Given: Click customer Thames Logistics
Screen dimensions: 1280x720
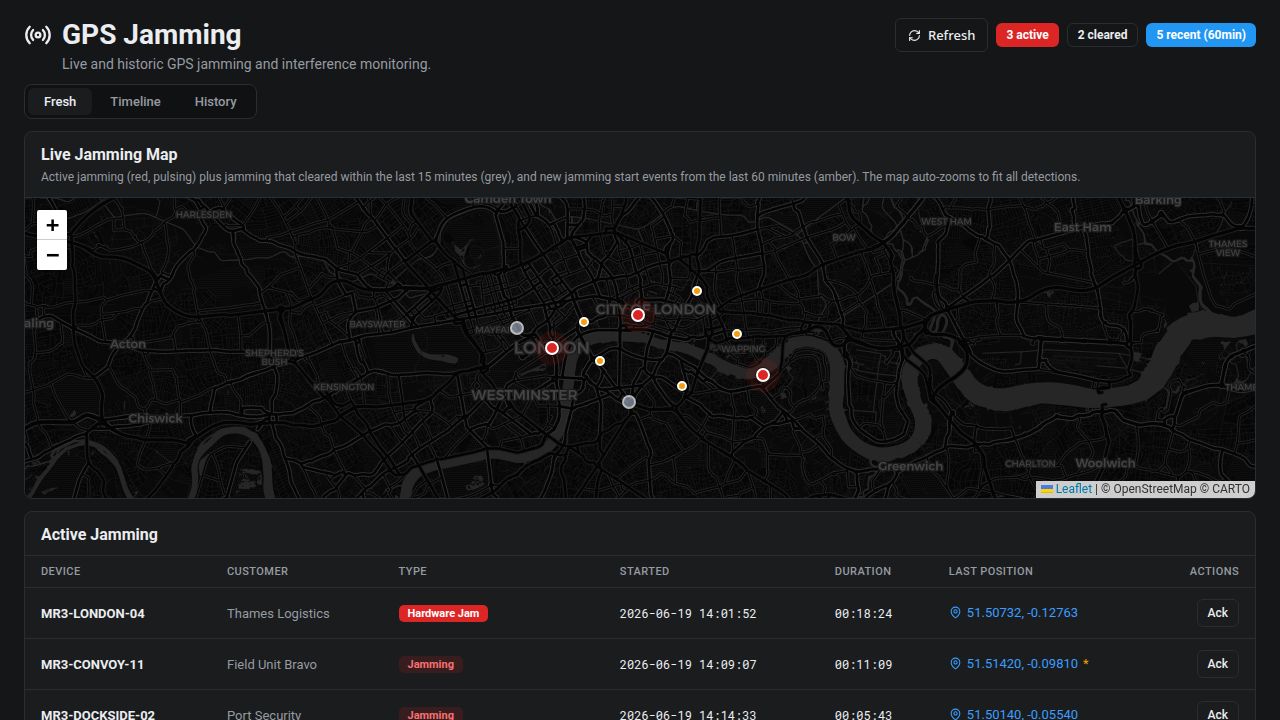Looking at the screenshot, I should [x=278, y=614].
